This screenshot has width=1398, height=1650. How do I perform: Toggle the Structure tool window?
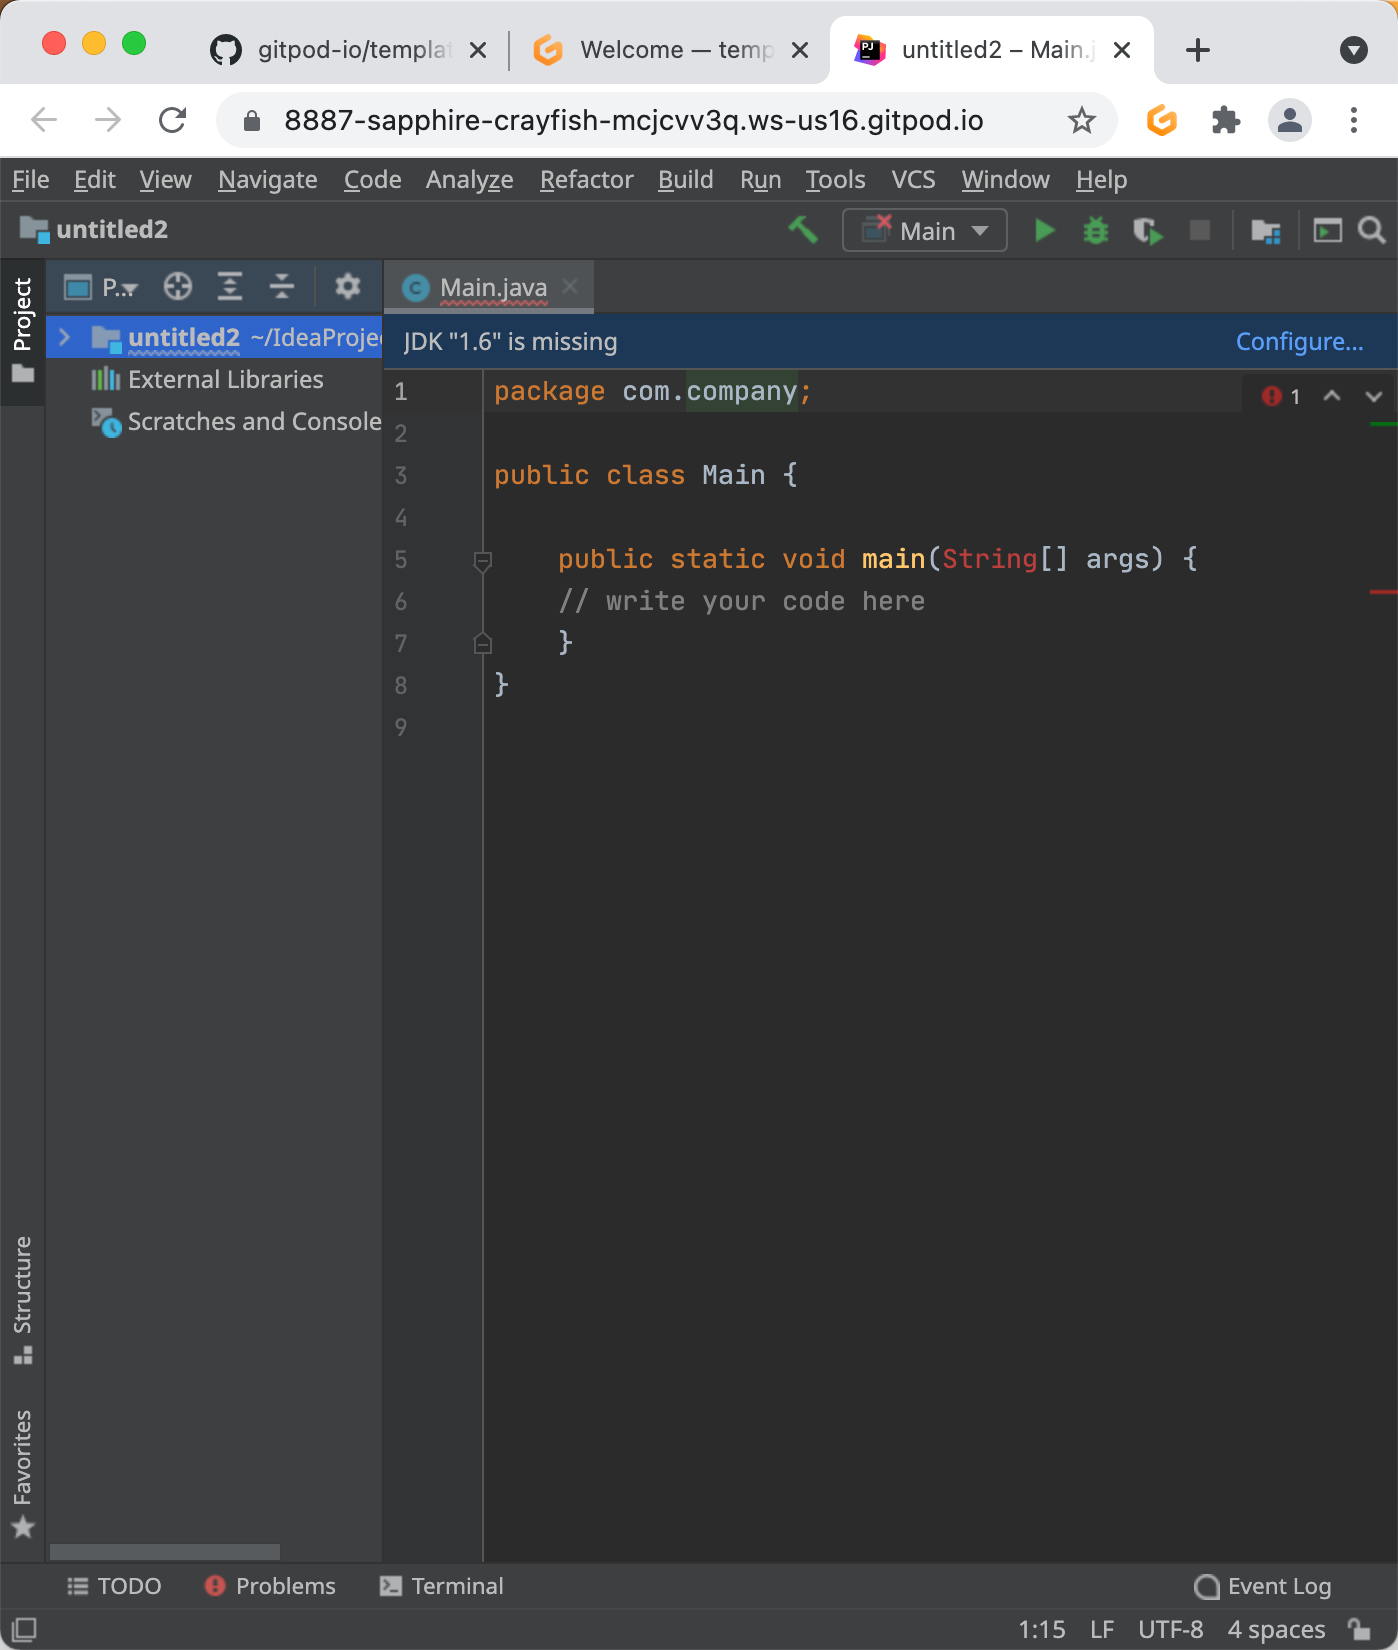(x=22, y=1298)
